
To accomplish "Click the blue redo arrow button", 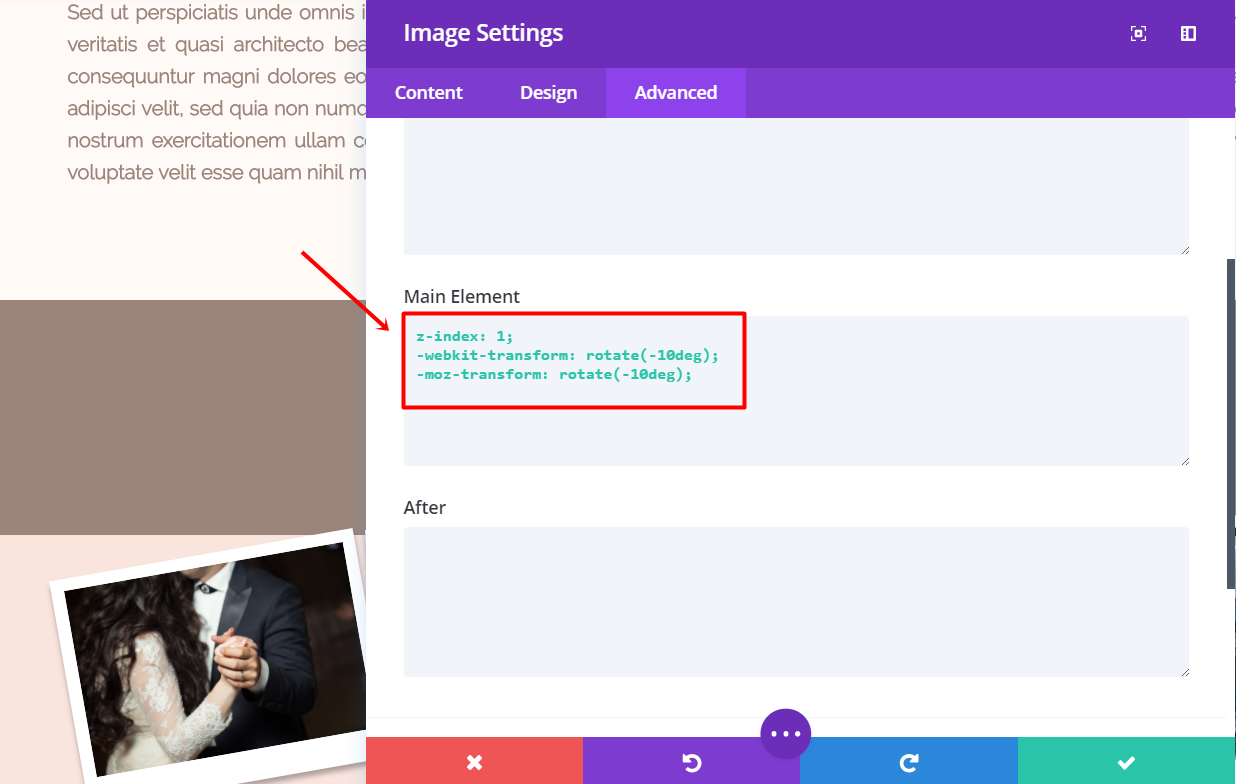I will click(908, 762).
